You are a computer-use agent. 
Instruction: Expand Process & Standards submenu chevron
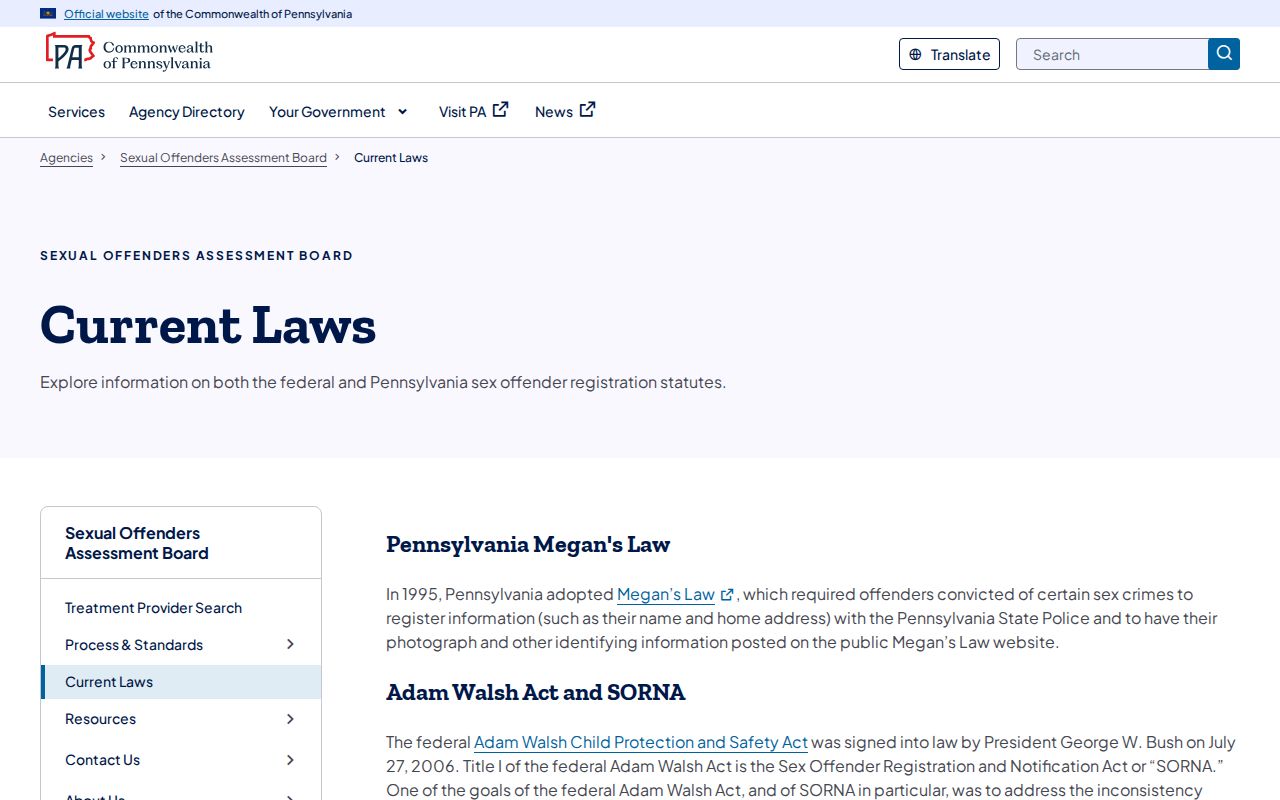pos(291,644)
